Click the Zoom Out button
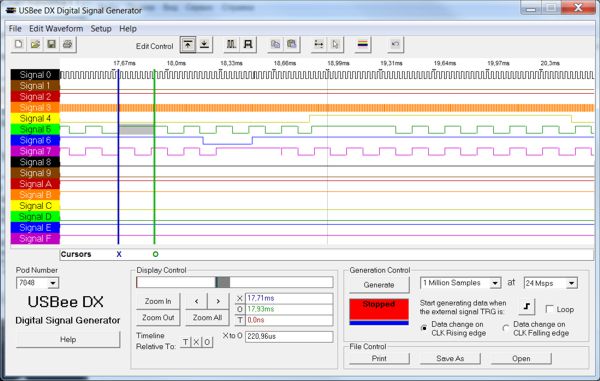600x381 pixels. (158, 318)
